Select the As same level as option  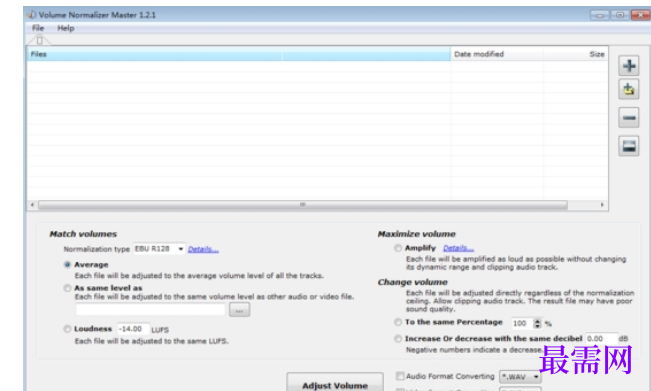67,288
